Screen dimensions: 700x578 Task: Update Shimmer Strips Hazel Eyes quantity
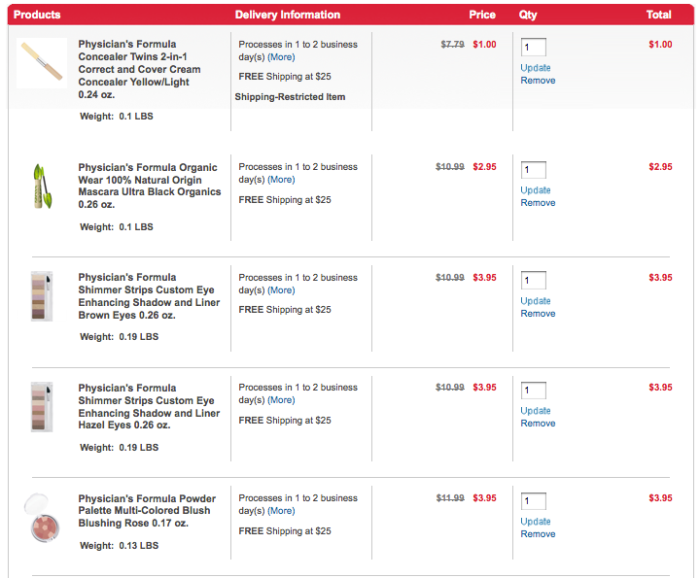[x=536, y=410]
